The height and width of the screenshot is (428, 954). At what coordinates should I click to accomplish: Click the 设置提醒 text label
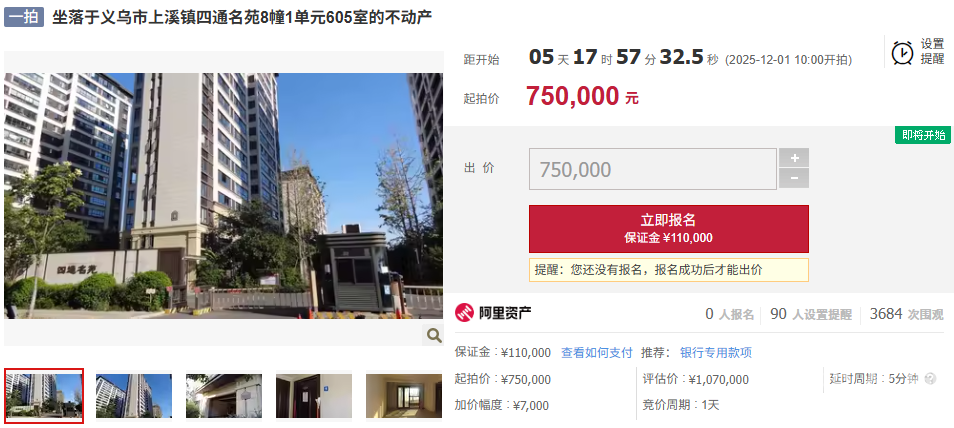[932, 52]
